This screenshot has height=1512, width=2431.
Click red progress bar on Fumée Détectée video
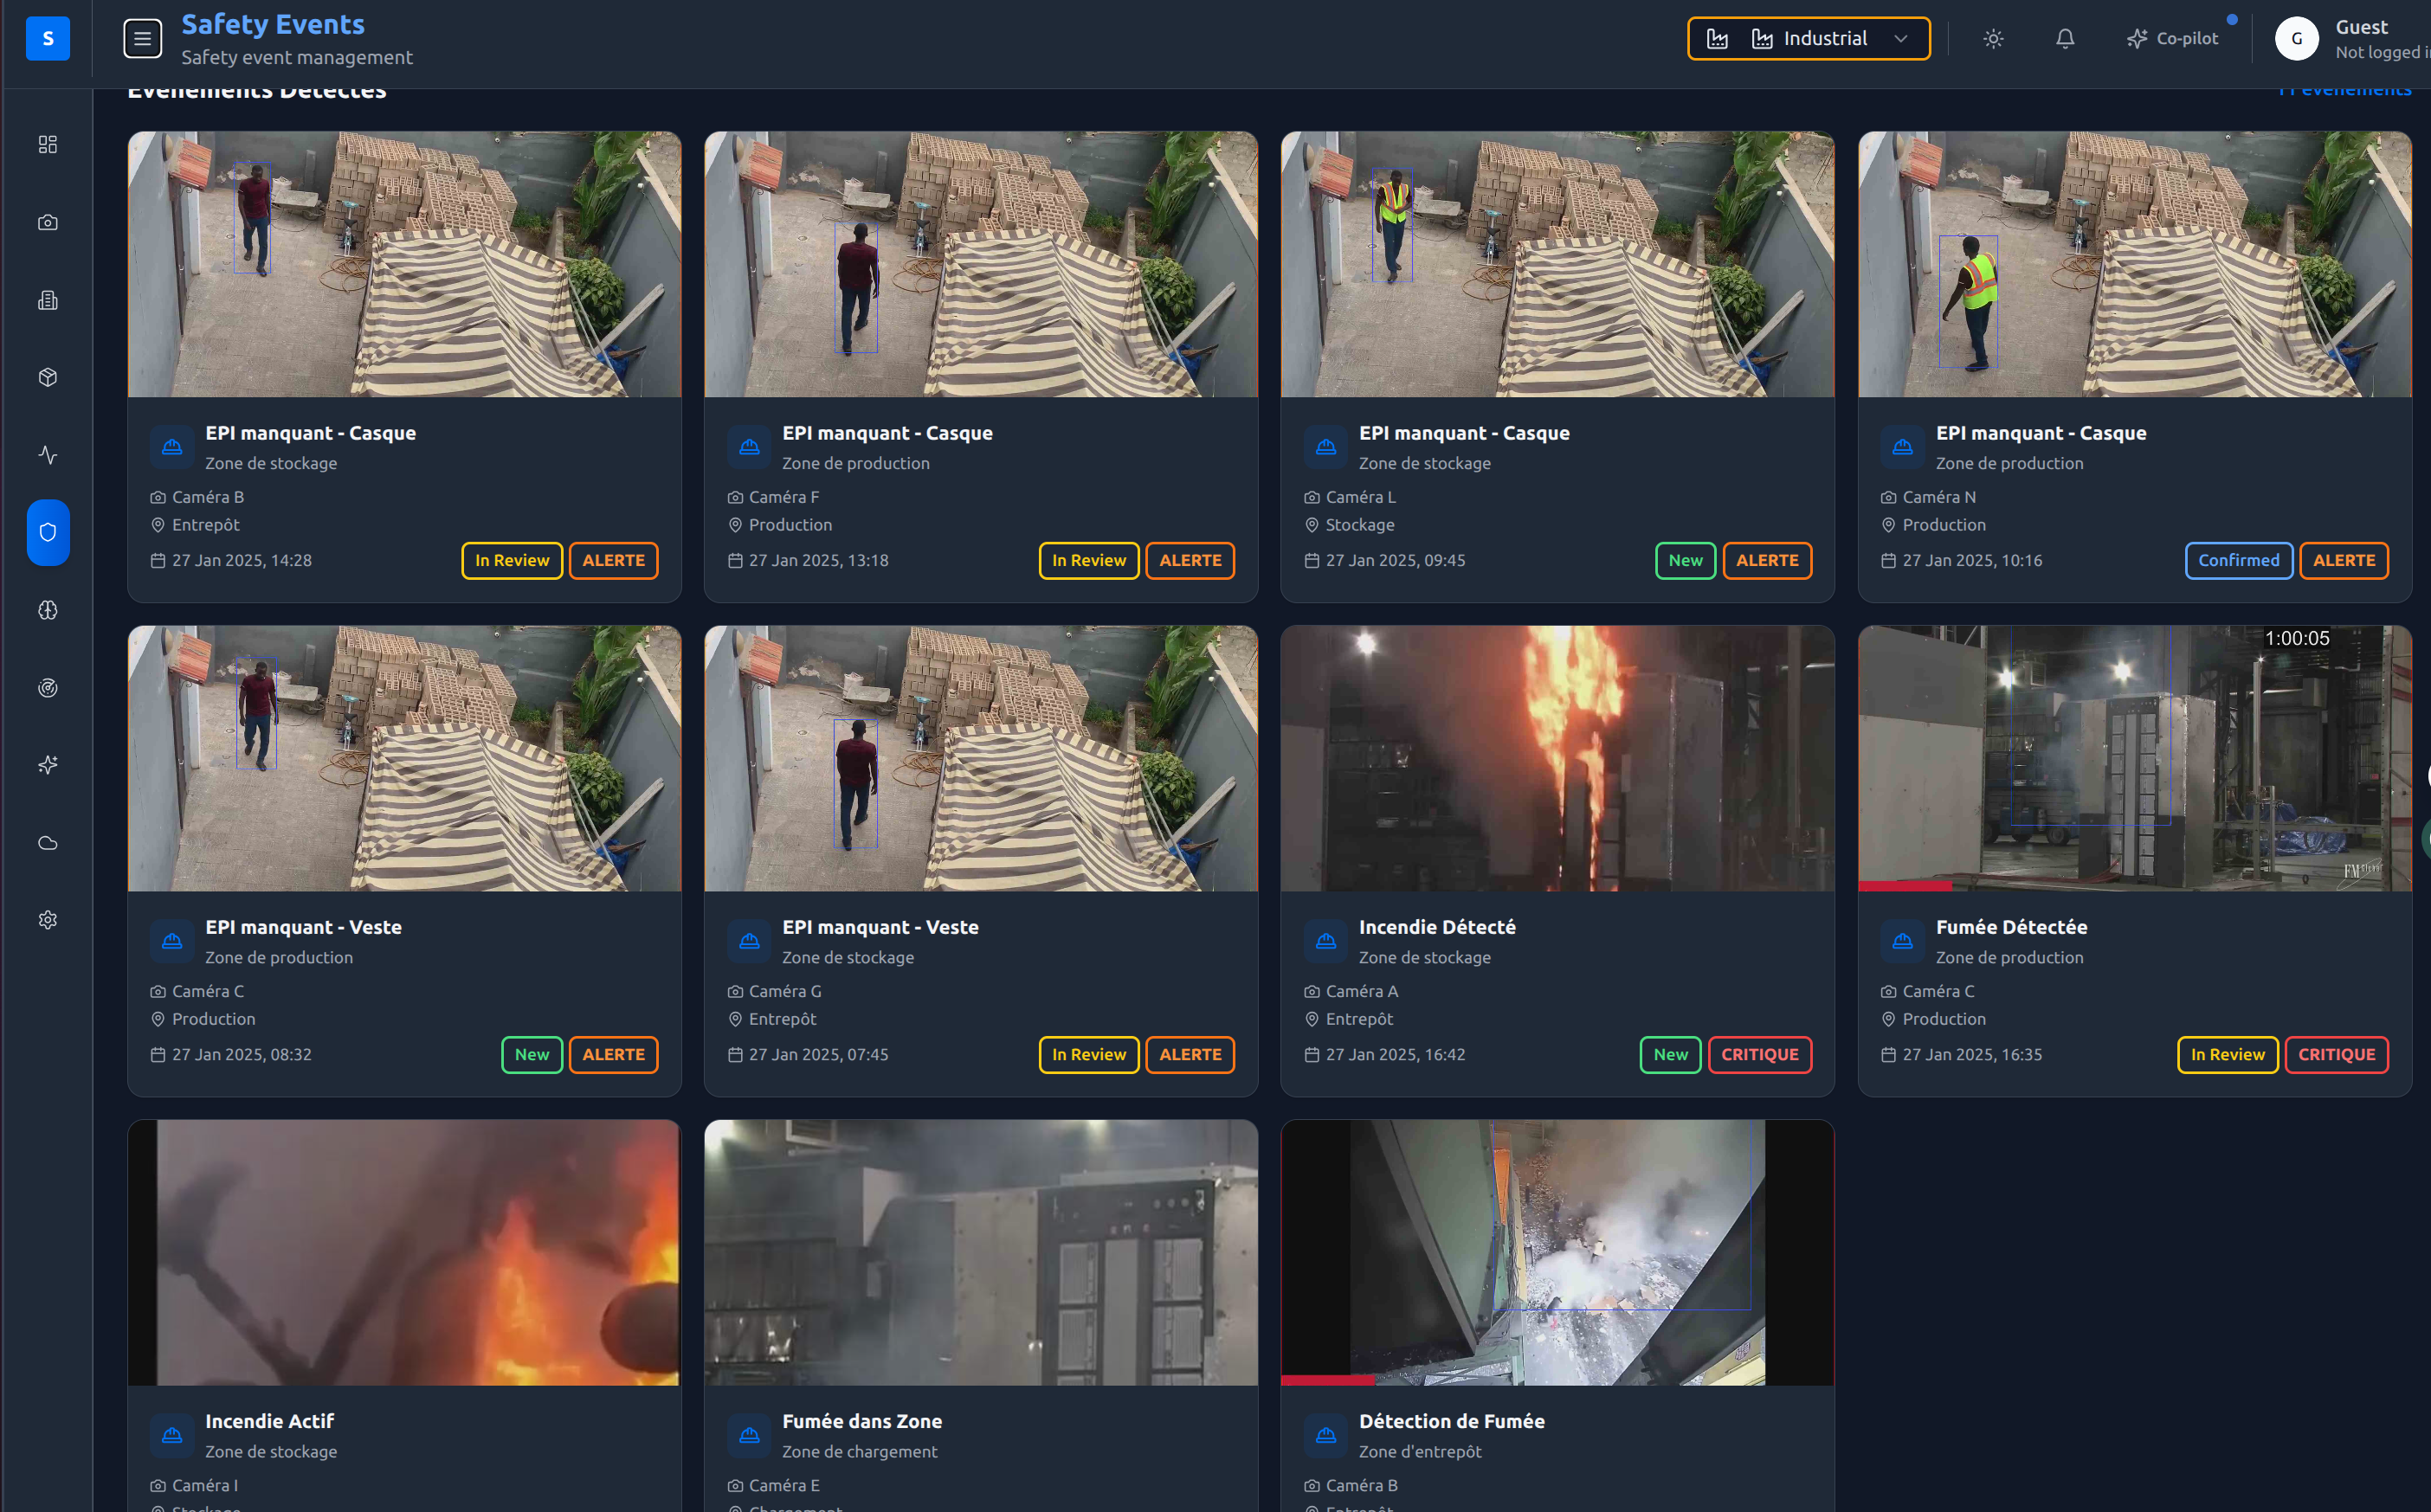pos(1905,886)
